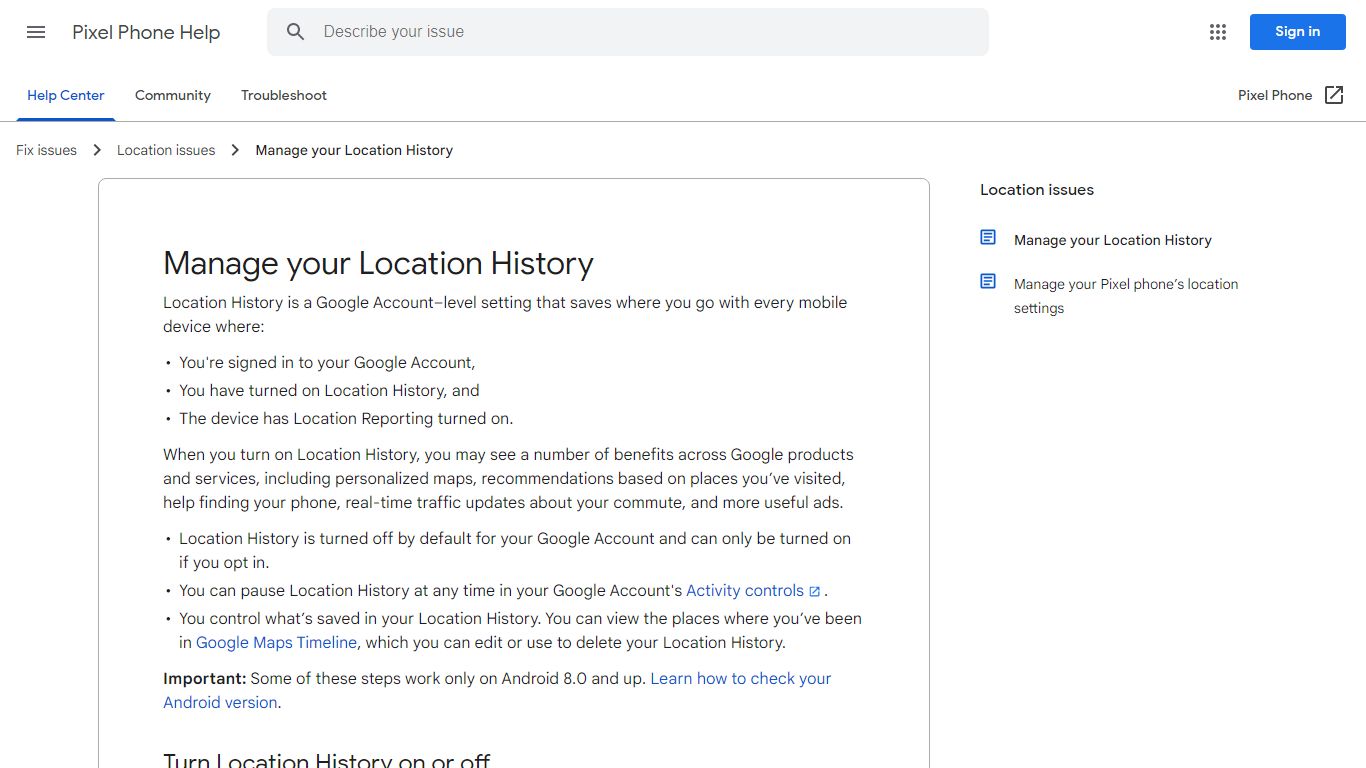This screenshot has height=768, width=1366.
Task: Open the hamburger main menu
Action: [x=36, y=32]
